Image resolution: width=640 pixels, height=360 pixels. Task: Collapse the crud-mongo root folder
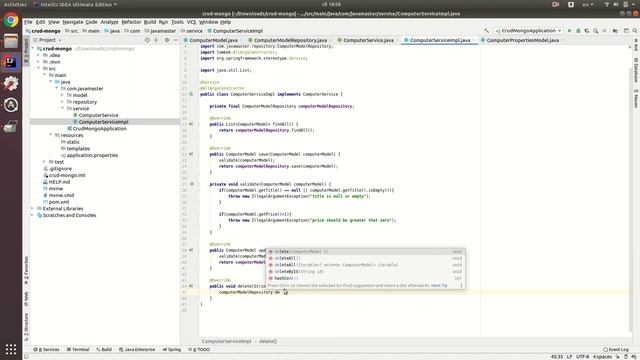click(x=33, y=48)
